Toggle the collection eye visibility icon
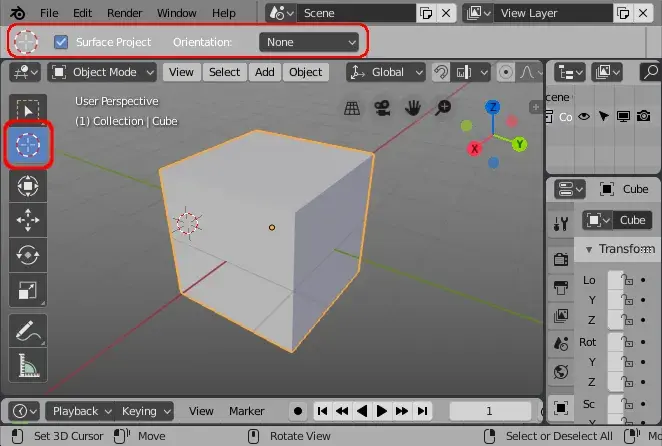 pyautogui.click(x=584, y=116)
